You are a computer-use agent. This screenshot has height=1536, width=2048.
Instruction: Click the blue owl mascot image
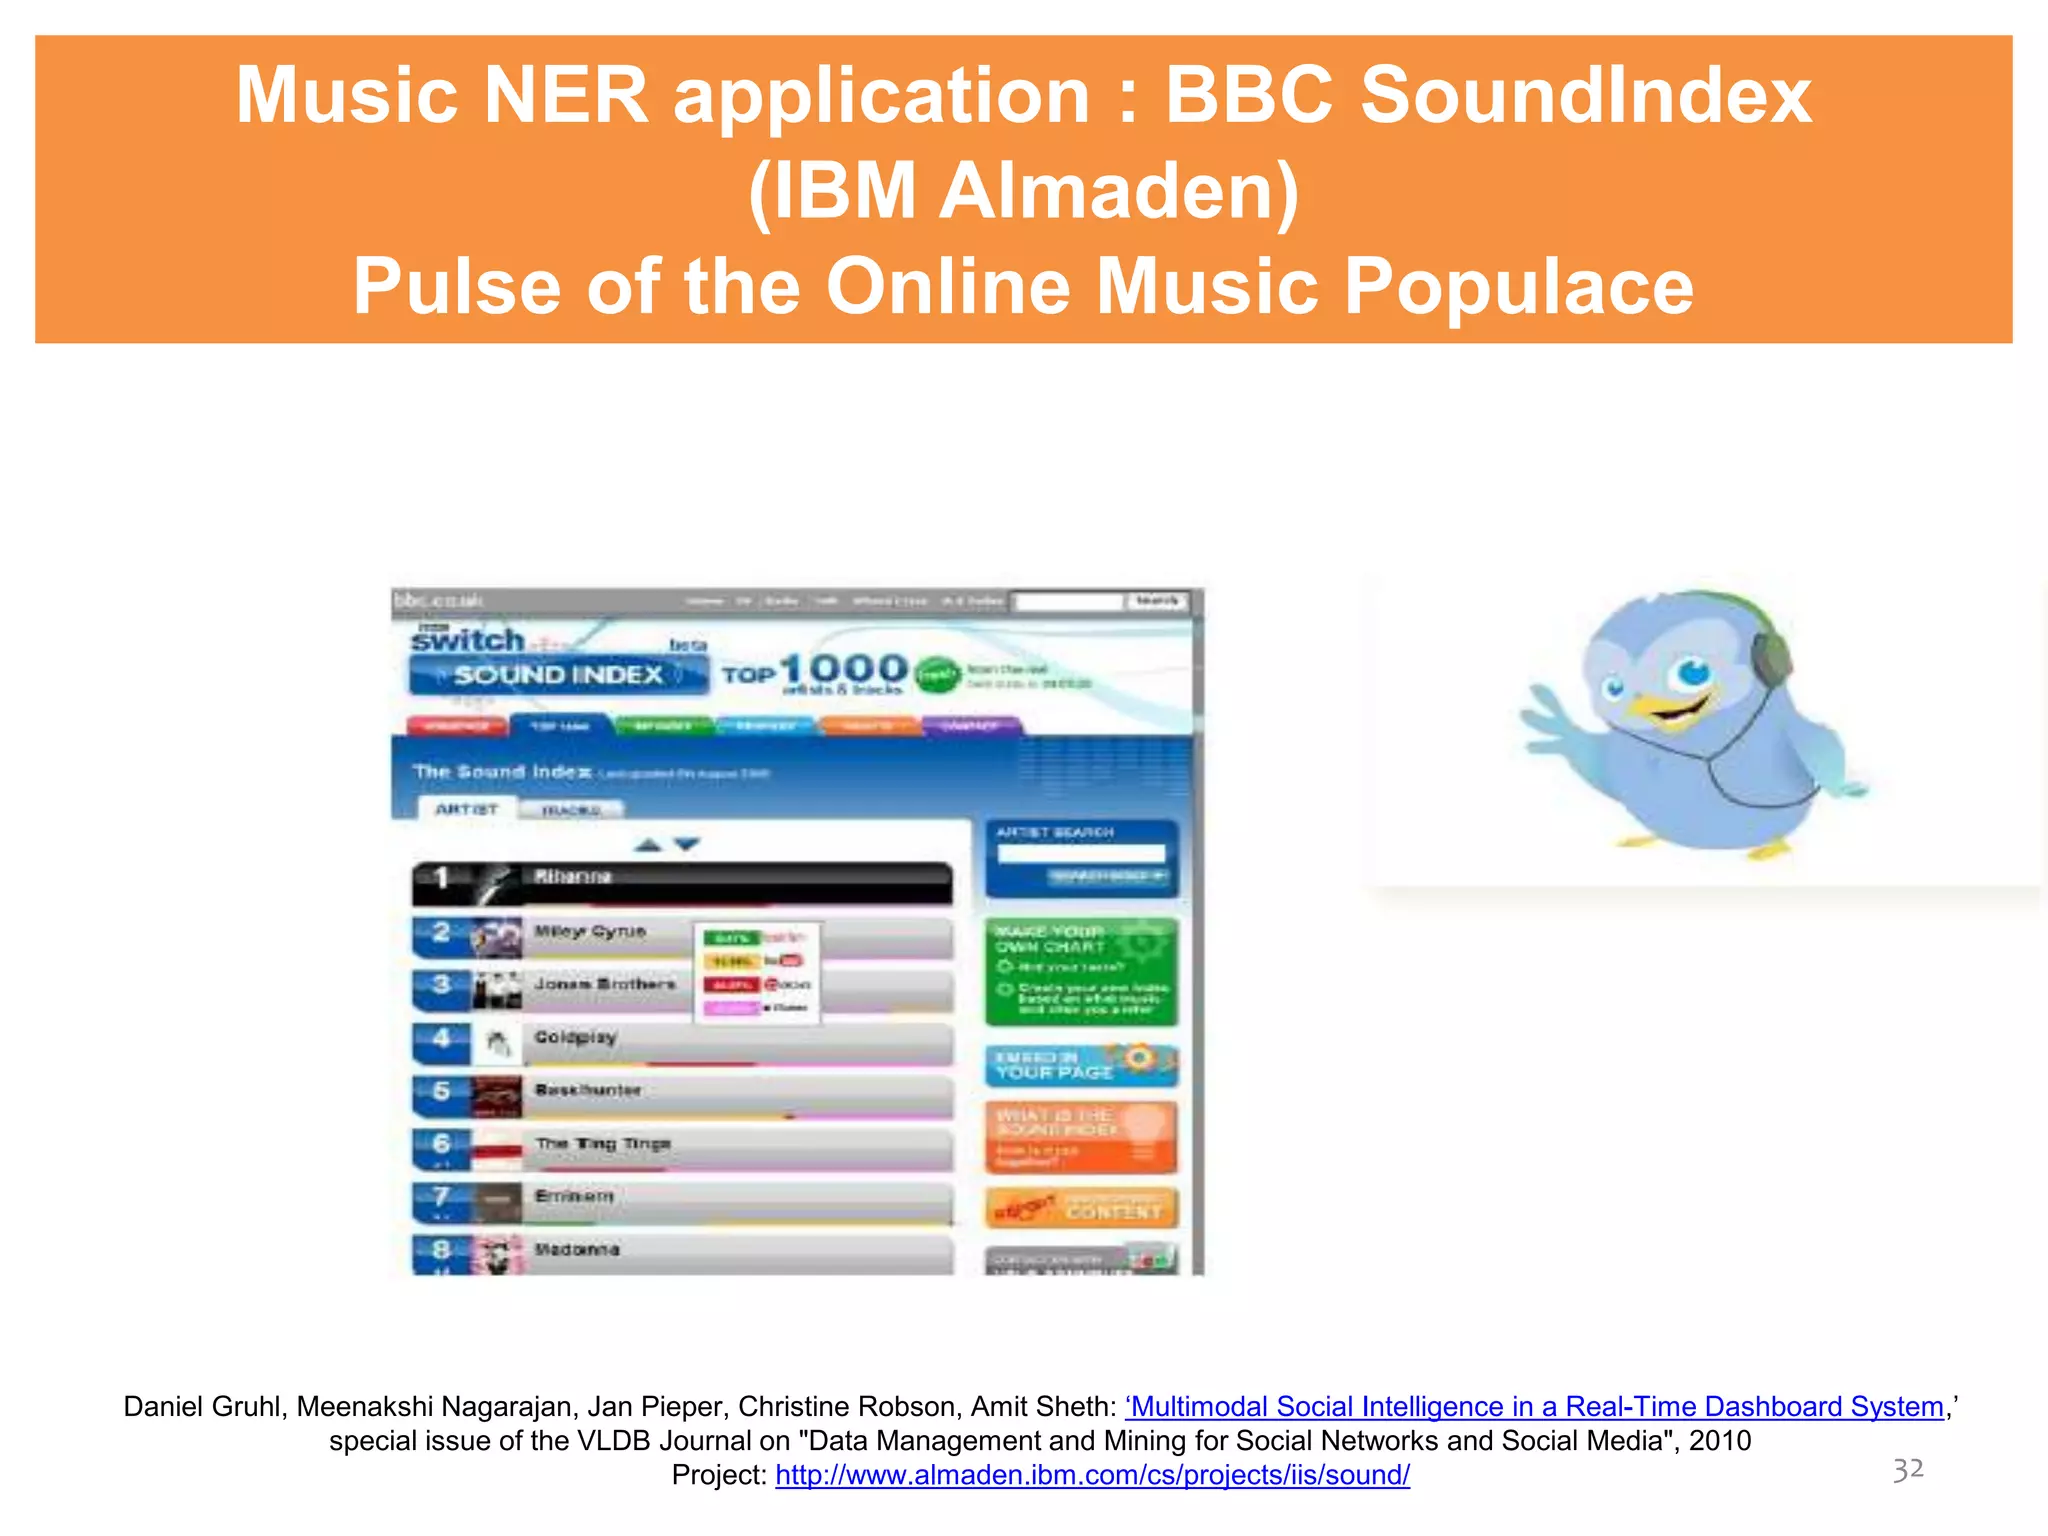coord(1694,727)
